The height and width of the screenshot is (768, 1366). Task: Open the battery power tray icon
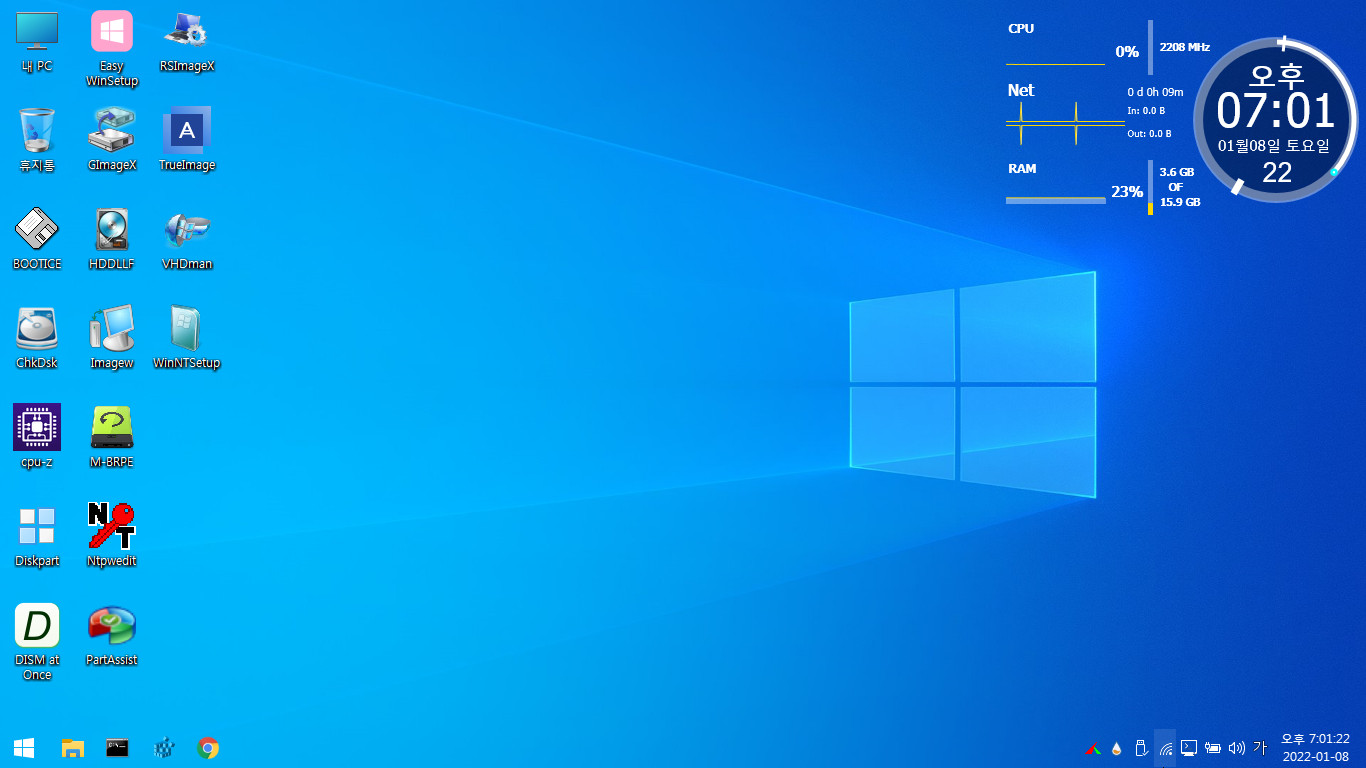tap(1213, 748)
